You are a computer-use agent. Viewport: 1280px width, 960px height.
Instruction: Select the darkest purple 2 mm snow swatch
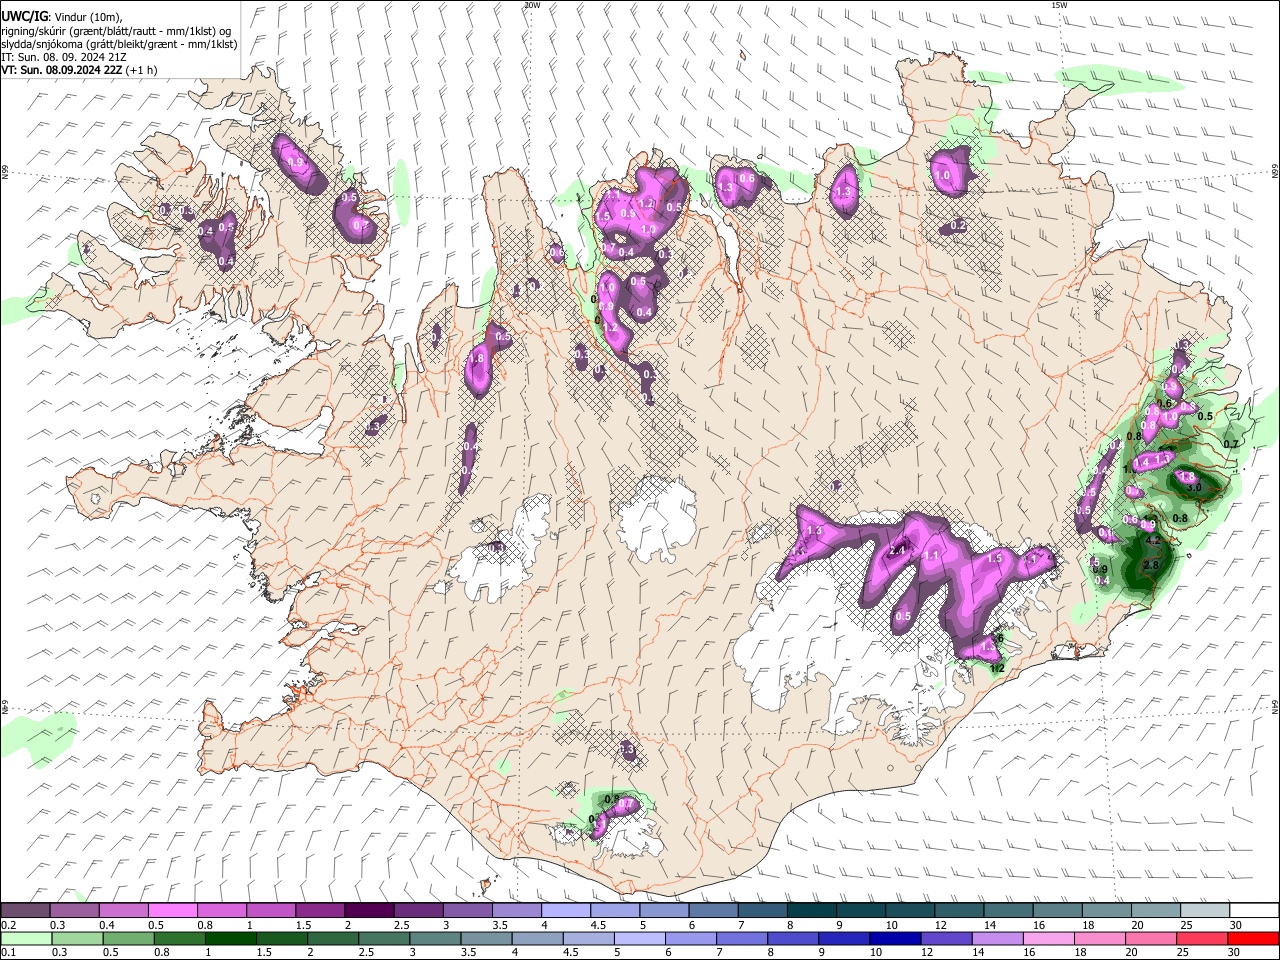[x=369, y=910]
